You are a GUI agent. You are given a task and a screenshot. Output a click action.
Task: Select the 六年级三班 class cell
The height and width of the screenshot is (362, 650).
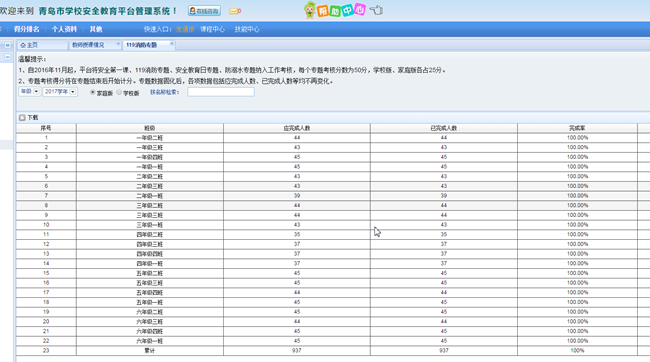click(150, 322)
